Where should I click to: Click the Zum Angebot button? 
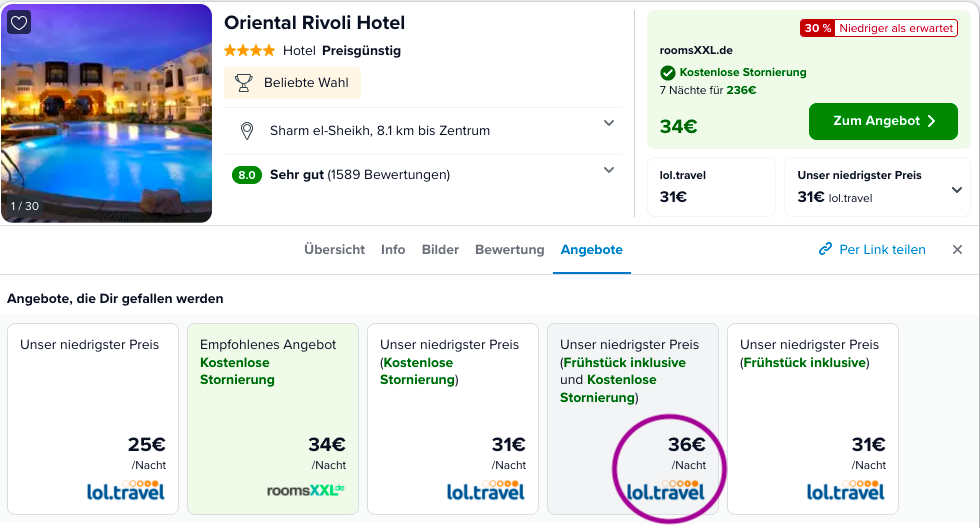click(x=883, y=121)
